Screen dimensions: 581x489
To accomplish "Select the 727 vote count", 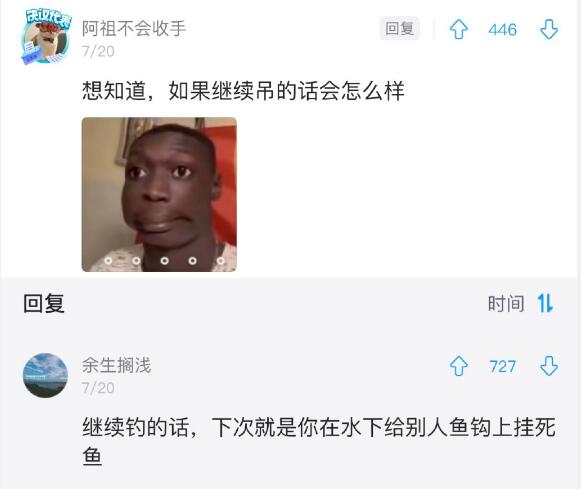I will pos(503,366).
